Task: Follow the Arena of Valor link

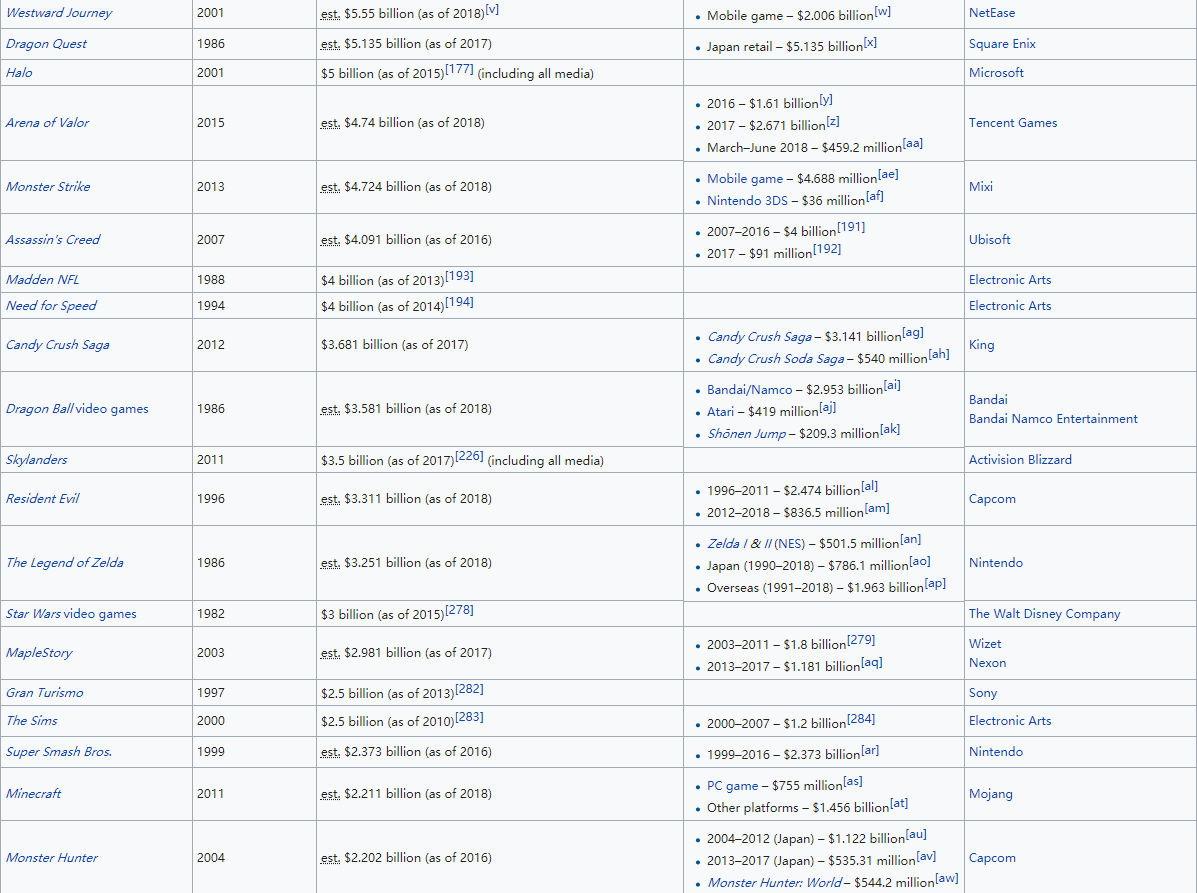Action: click(x=47, y=123)
